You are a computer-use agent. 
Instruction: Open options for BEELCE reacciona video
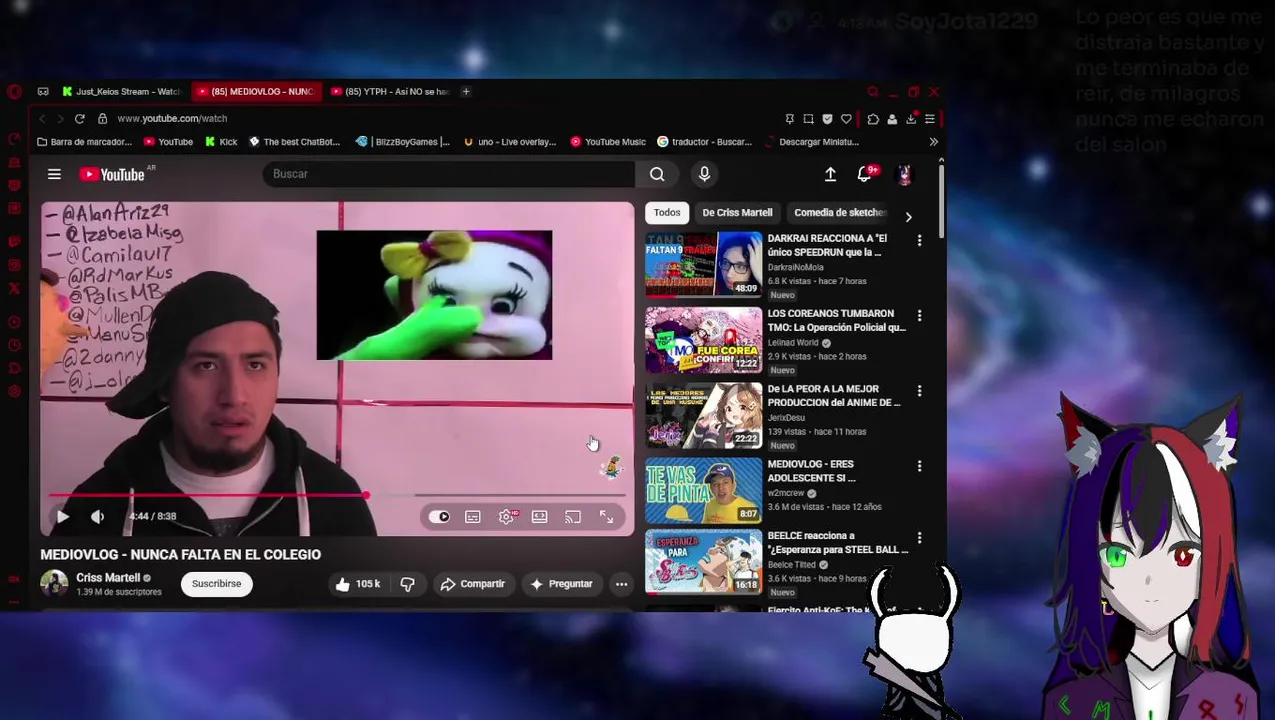(x=919, y=537)
